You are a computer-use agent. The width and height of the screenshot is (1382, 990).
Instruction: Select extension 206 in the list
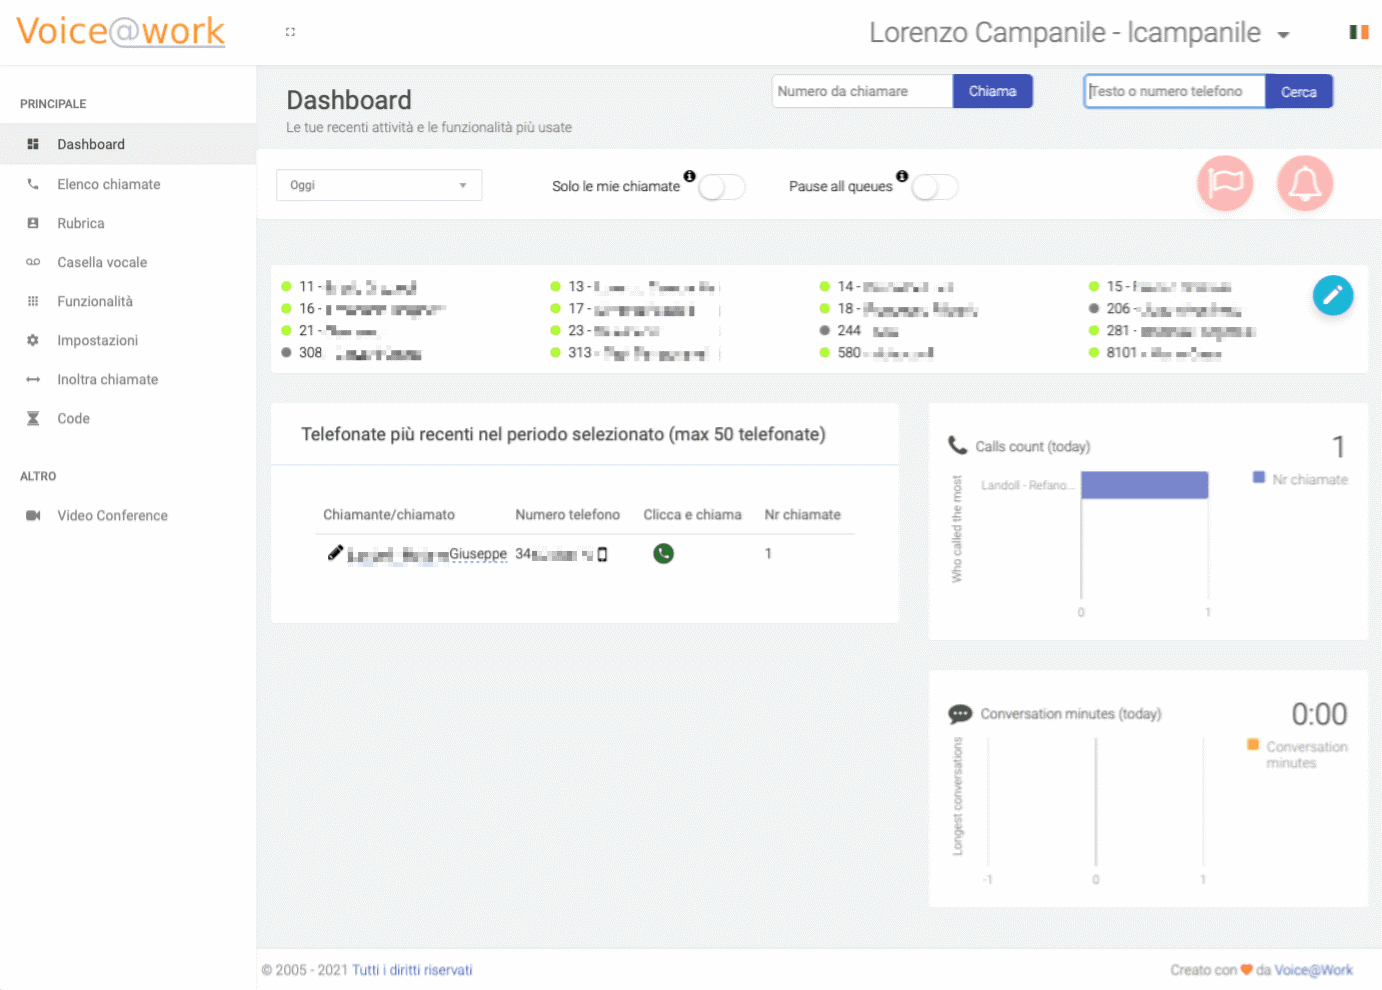1165,309
